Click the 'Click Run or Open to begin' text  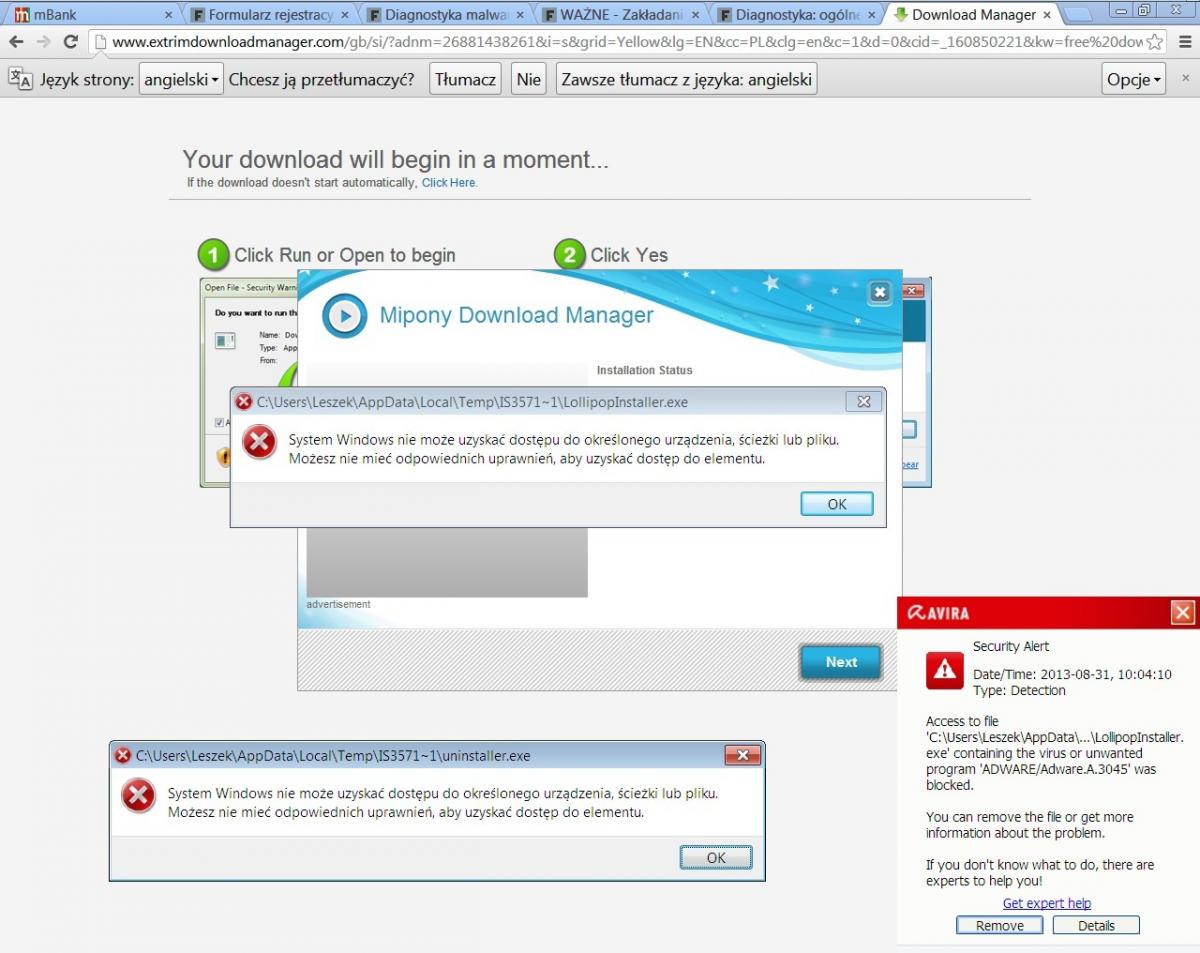[x=345, y=255]
